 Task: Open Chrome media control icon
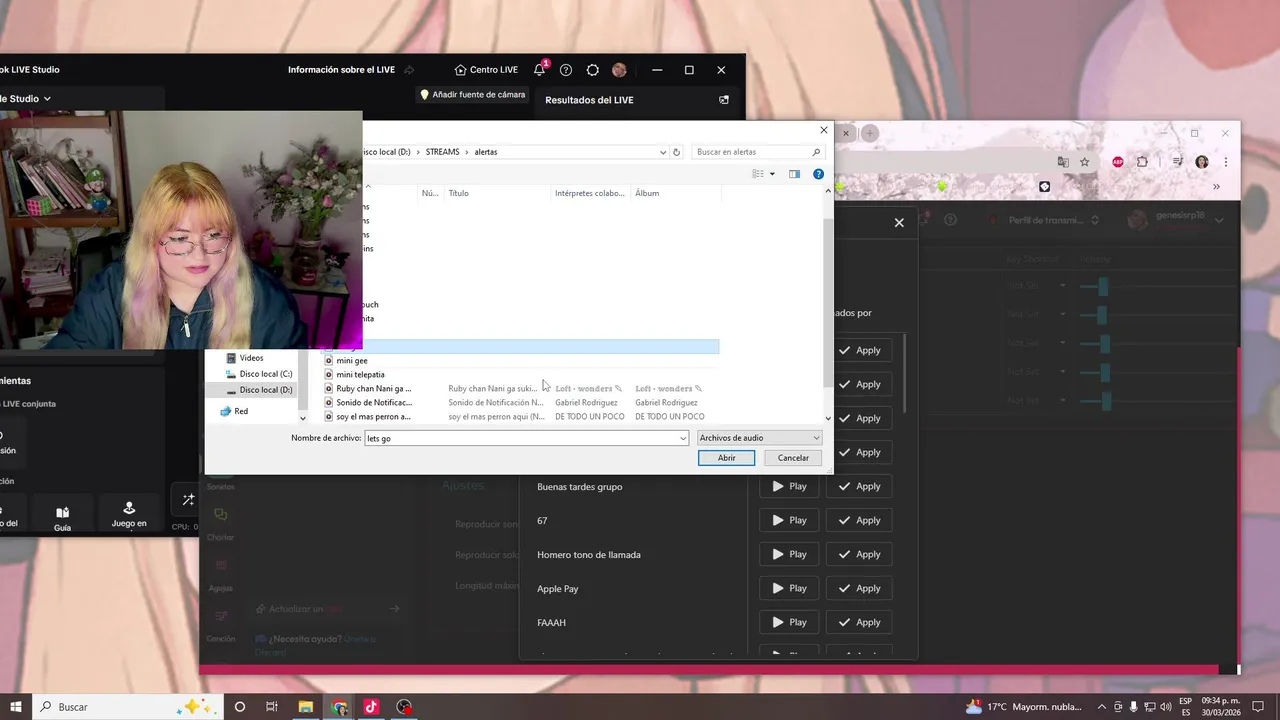coord(1178,162)
